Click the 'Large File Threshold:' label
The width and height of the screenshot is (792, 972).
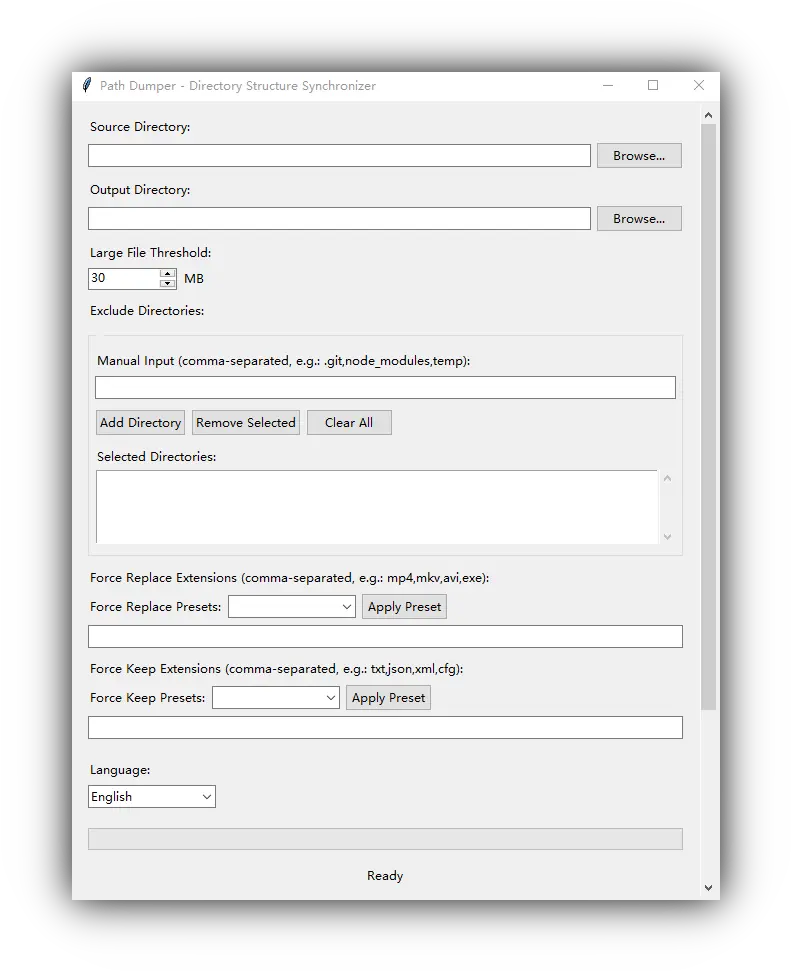pyautogui.click(x=151, y=253)
